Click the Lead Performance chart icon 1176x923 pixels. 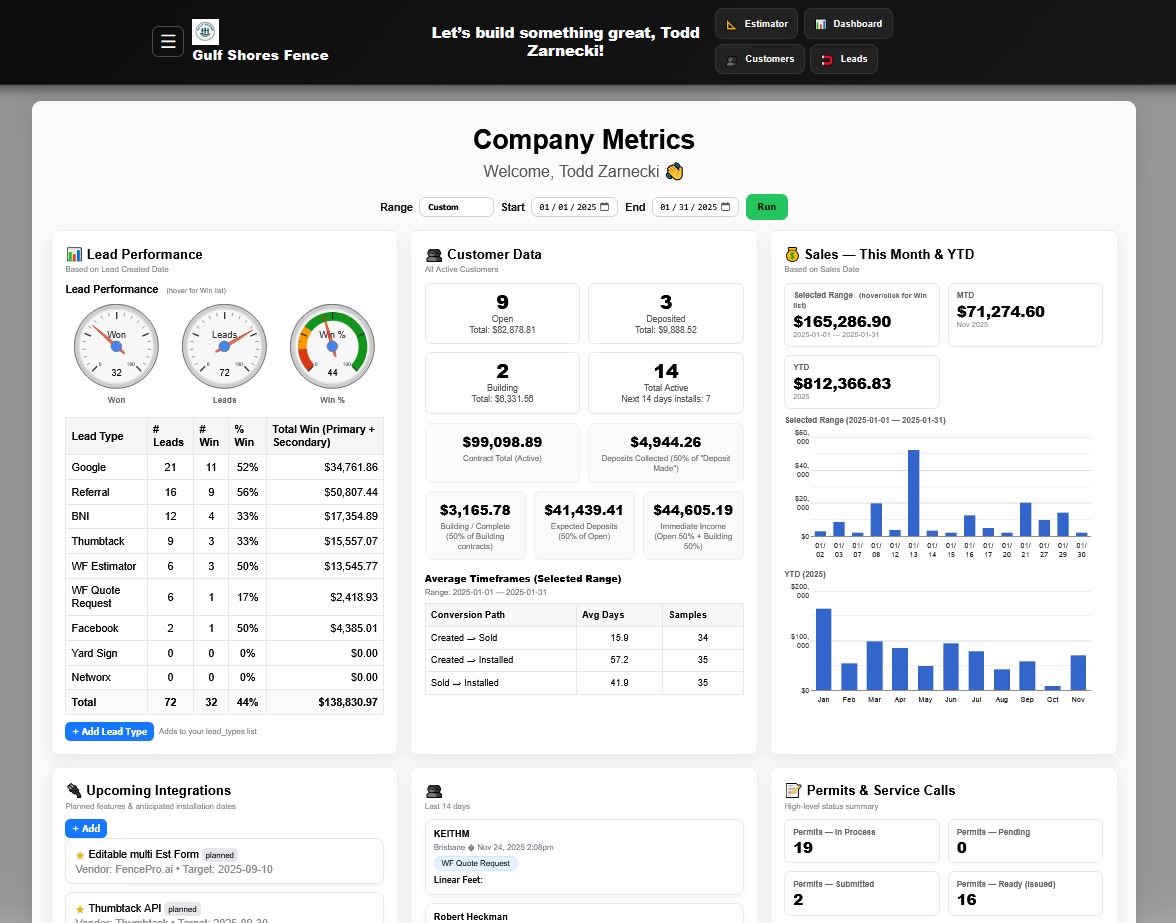click(x=75, y=254)
